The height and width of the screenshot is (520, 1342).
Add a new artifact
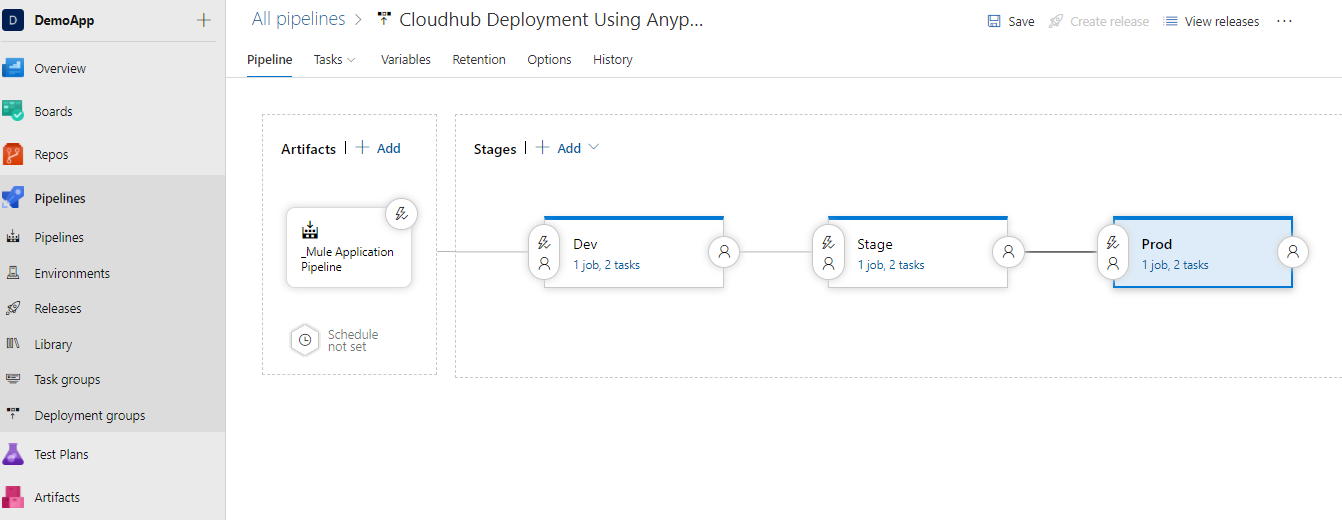coord(378,148)
